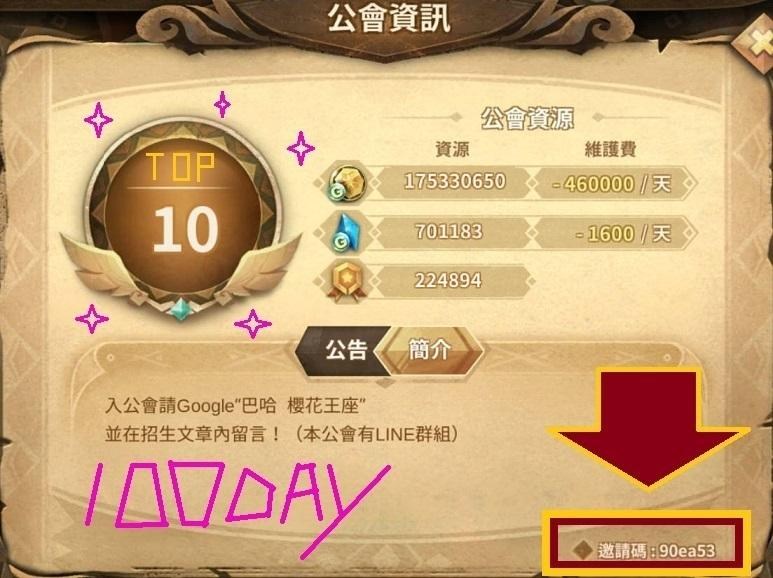This screenshot has height=578, width=773.
Task: Click the 維護費 column header
Action: 610,149
